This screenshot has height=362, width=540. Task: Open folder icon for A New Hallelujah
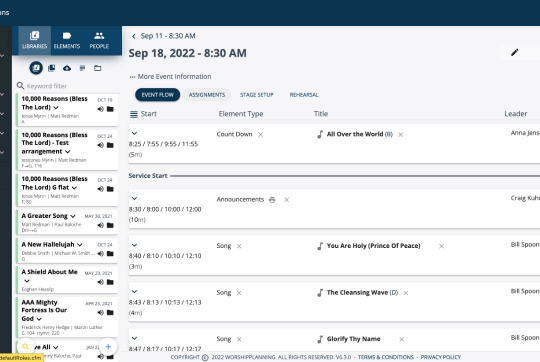110,254
